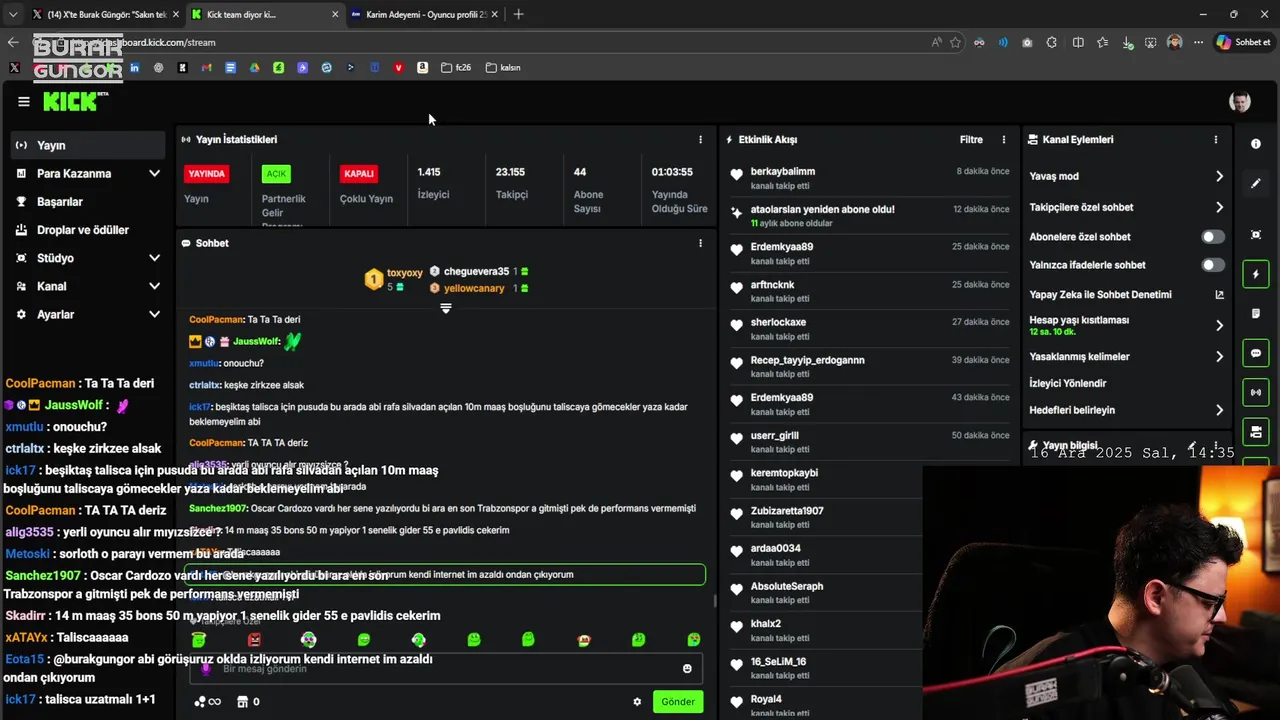Click the Kick logo
1280x720 pixels.
(76, 101)
